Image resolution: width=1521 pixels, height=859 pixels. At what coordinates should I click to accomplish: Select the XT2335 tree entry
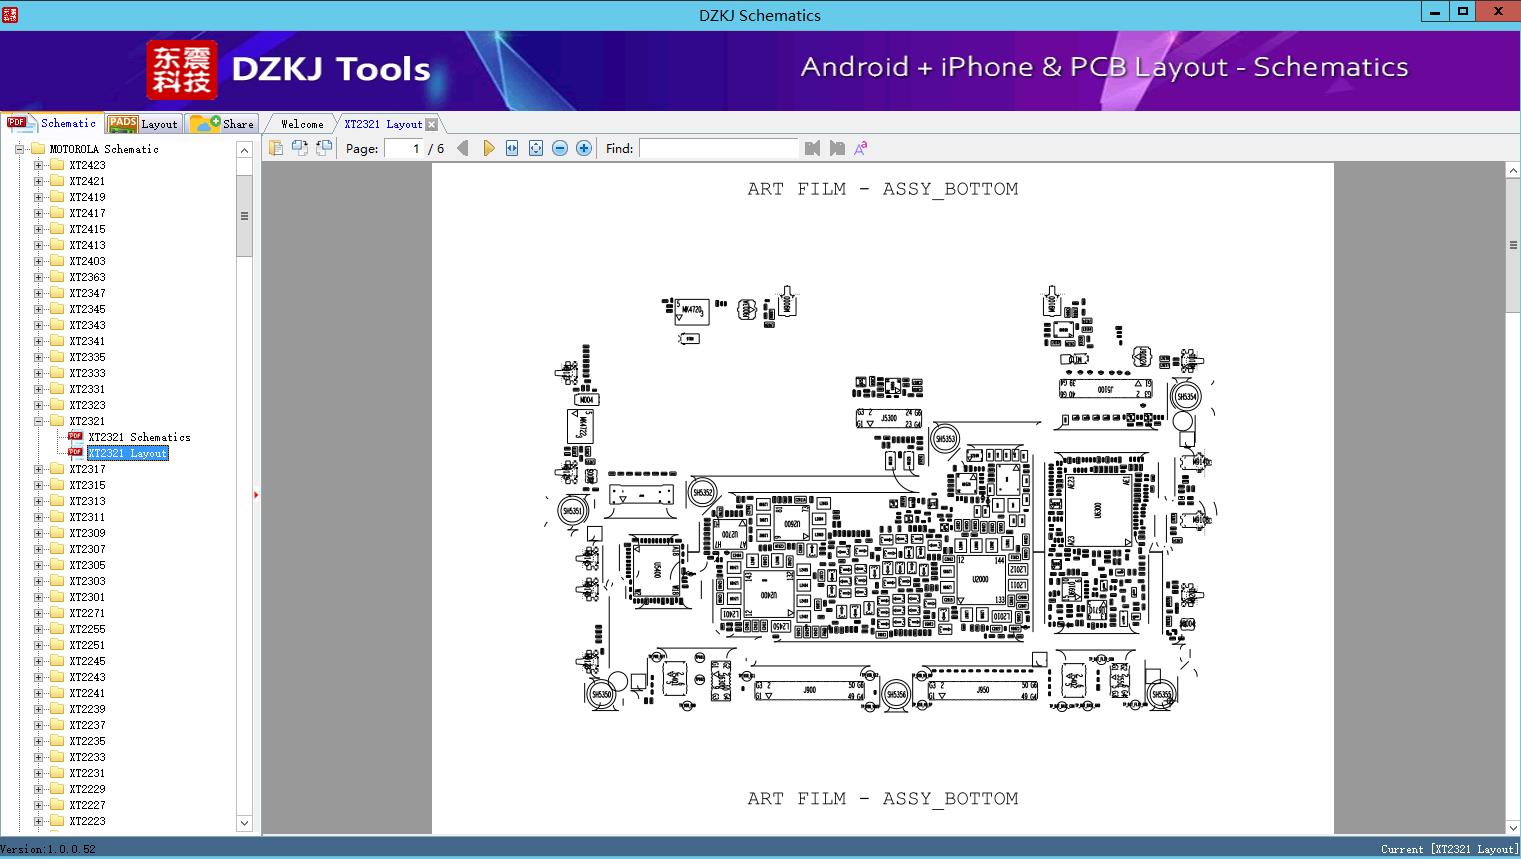click(x=87, y=357)
